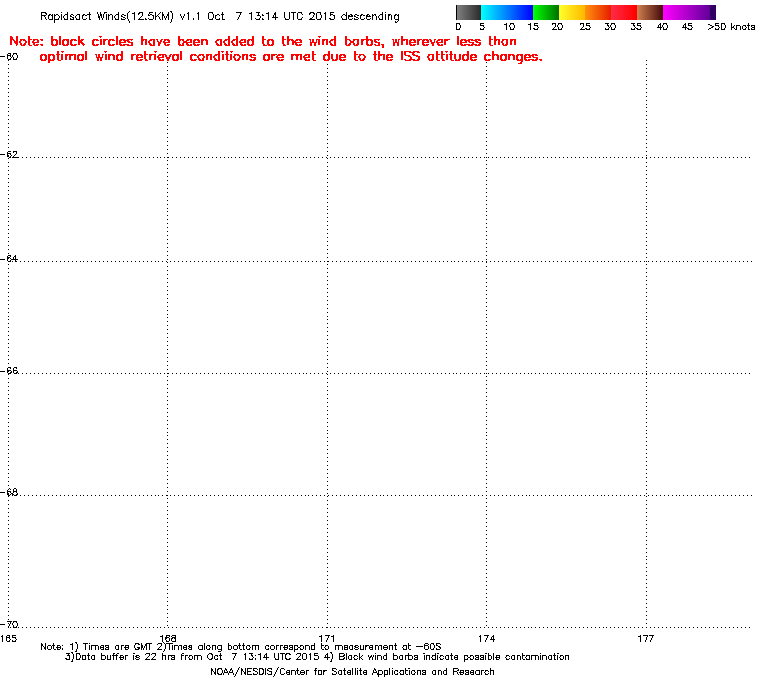Click the orange 25-30 knots color segment
Image resolution: width=760 pixels, height=688 pixels.
(x=598, y=12)
